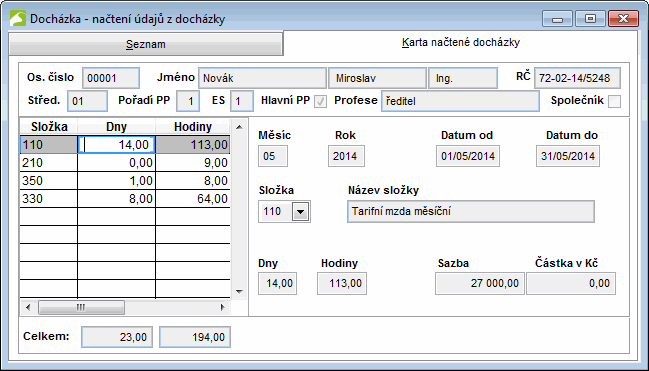
Task: Click the Dny detail field 14,00
Action: click(277, 283)
